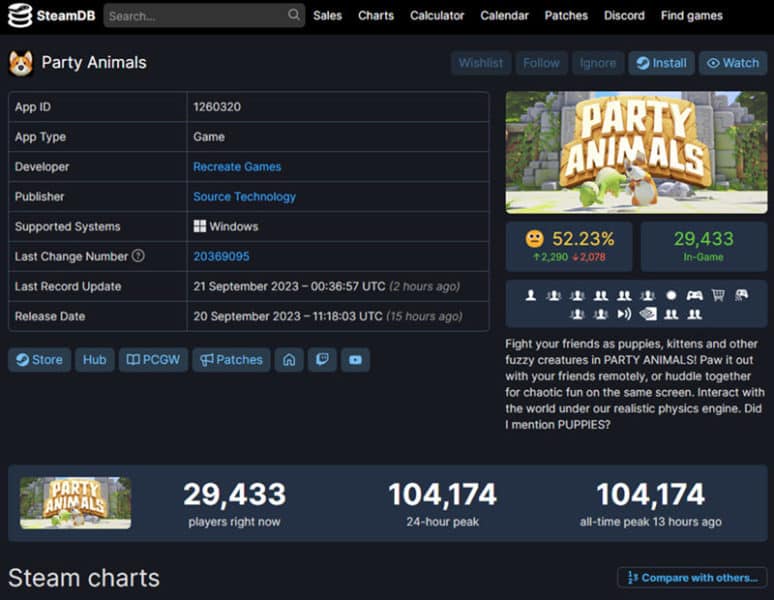Click the large Party Animals header image
Image resolution: width=774 pixels, height=600 pixels.
coord(636,152)
